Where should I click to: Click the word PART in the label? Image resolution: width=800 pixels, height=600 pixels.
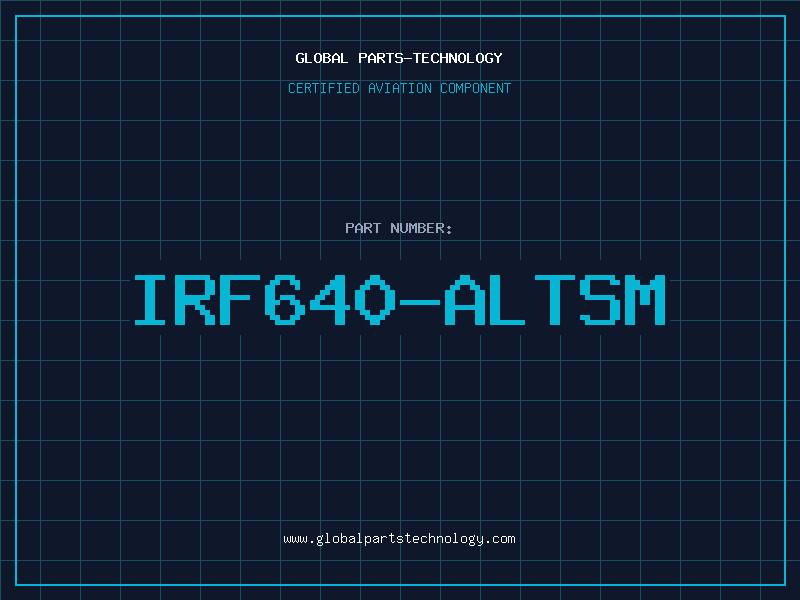[x=363, y=228]
